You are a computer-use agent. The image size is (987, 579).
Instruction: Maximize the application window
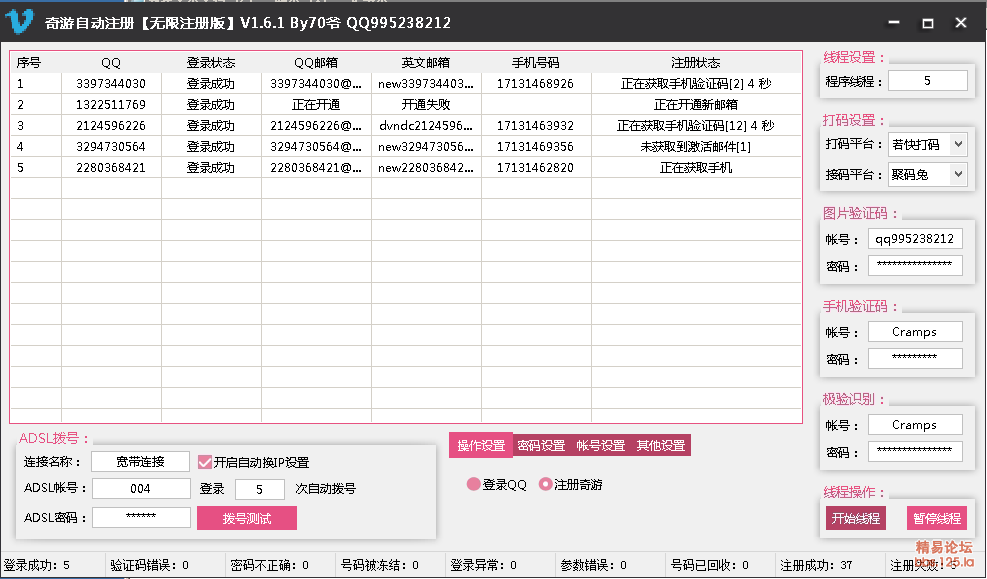(x=927, y=22)
